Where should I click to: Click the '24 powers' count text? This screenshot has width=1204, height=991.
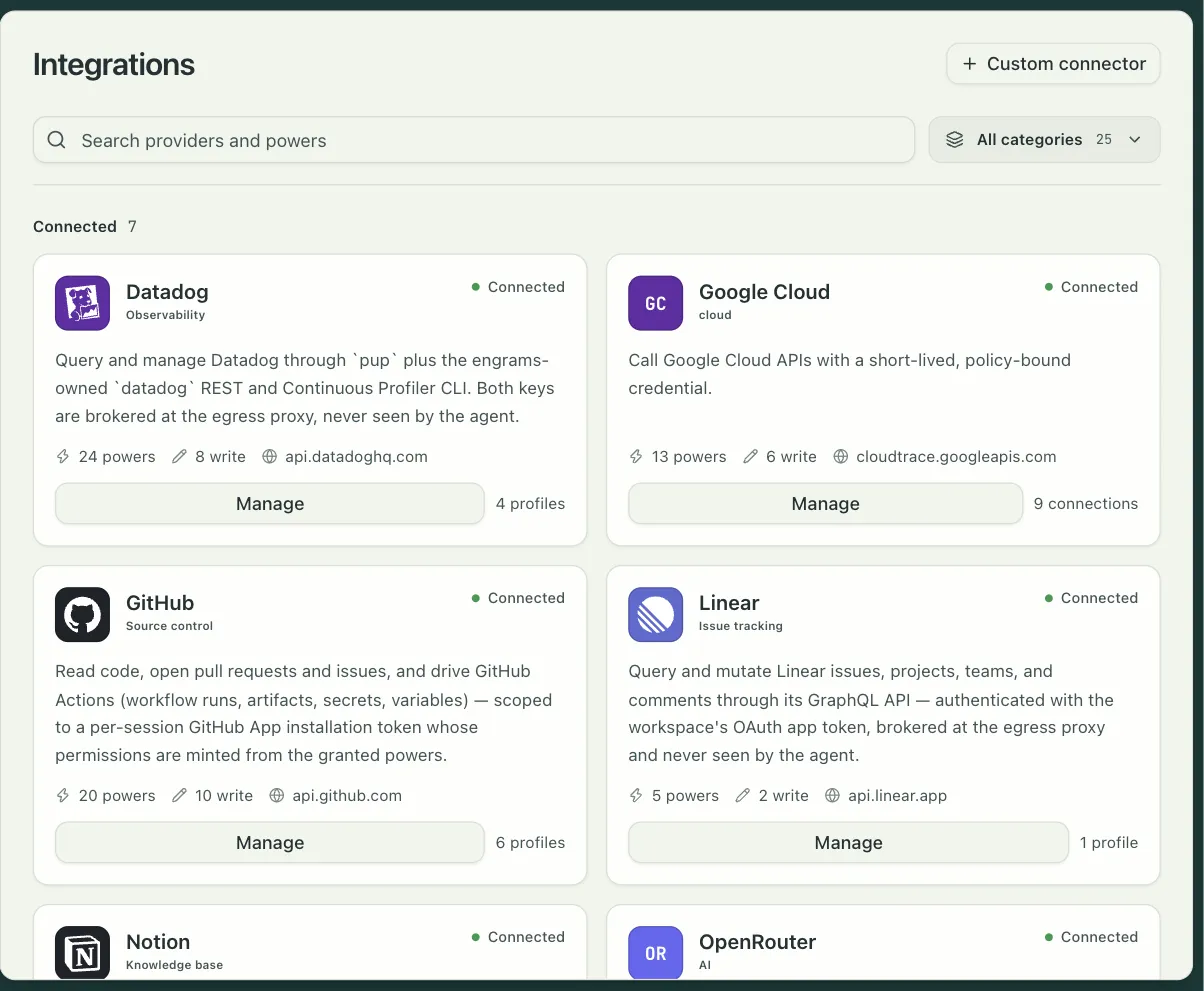click(117, 456)
